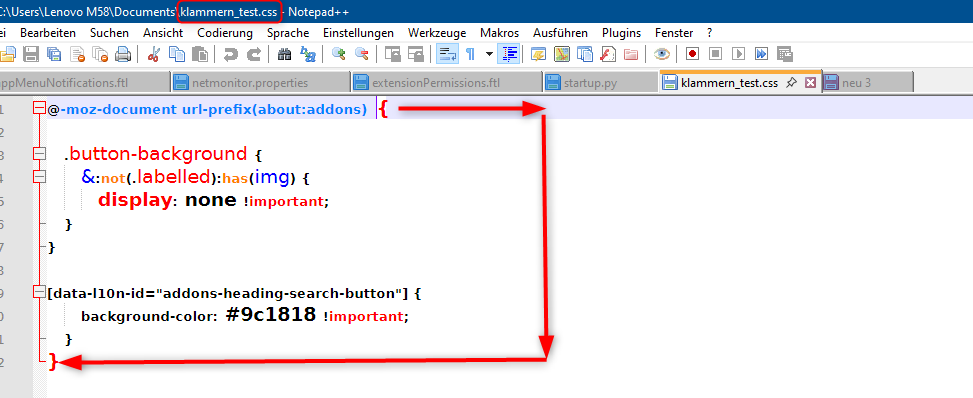Open the Codierung menu
The width and height of the screenshot is (973, 398).
point(225,33)
